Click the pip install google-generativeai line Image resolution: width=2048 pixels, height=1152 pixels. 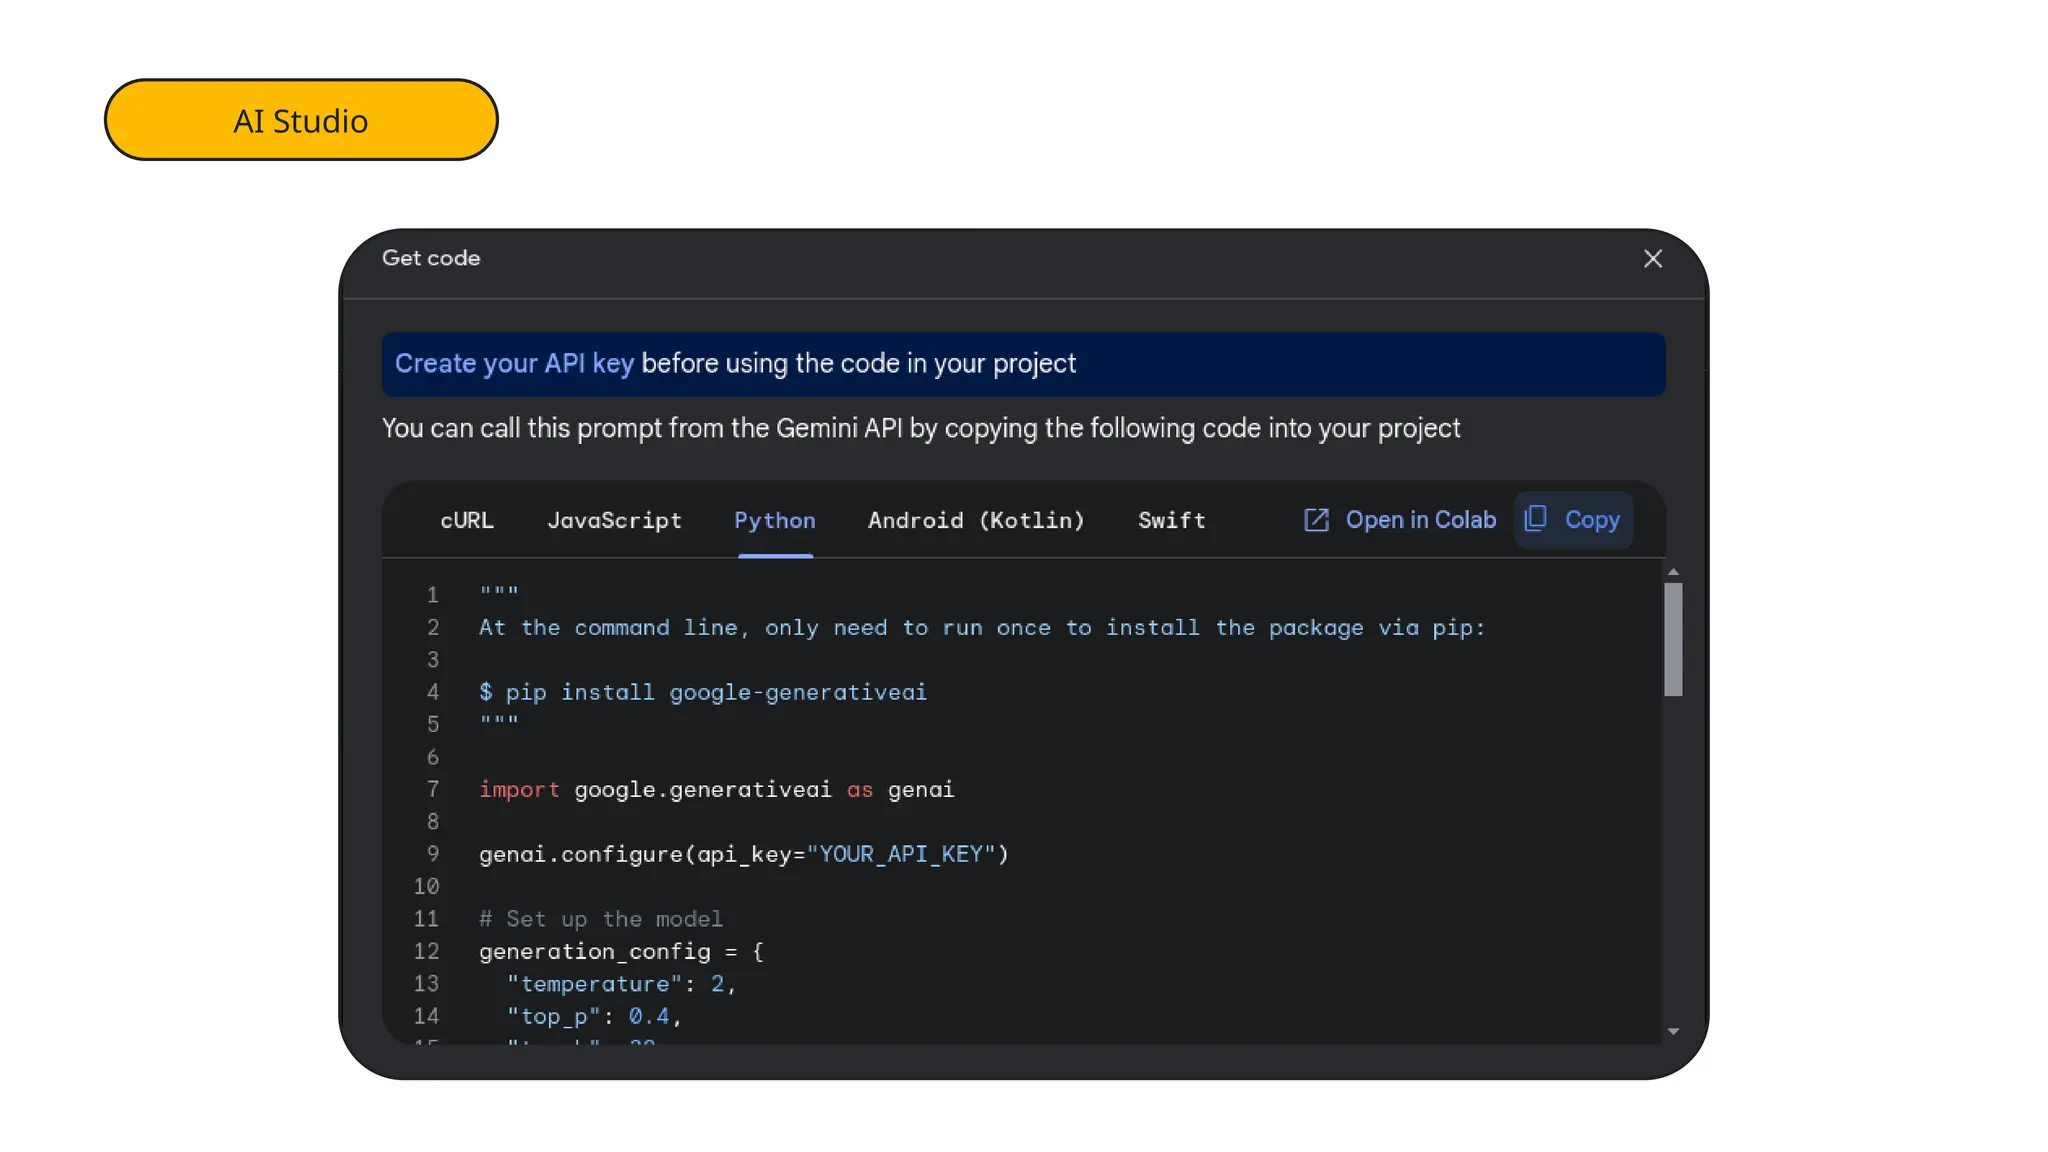(703, 692)
